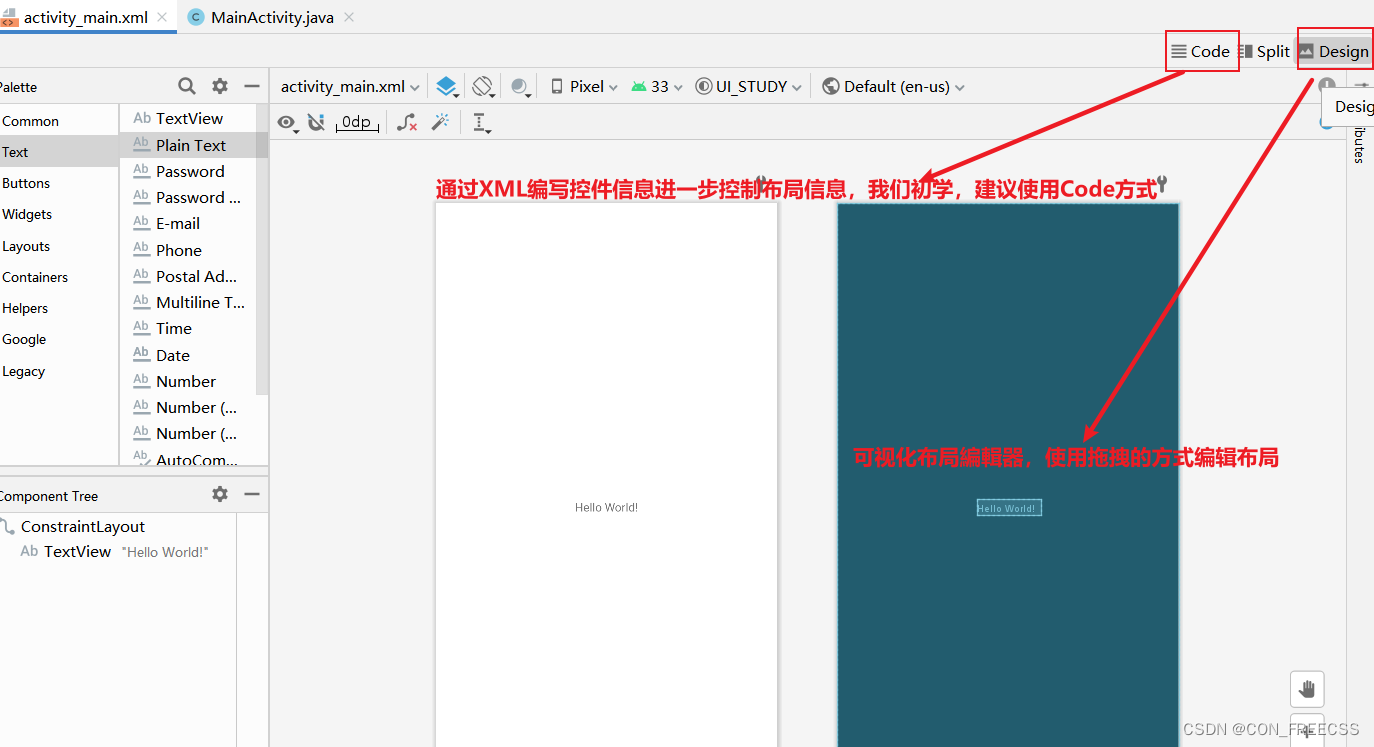Close the MainActivity.java tab
The height and width of the screenshot is (747, 1374).
click(349, 17)
